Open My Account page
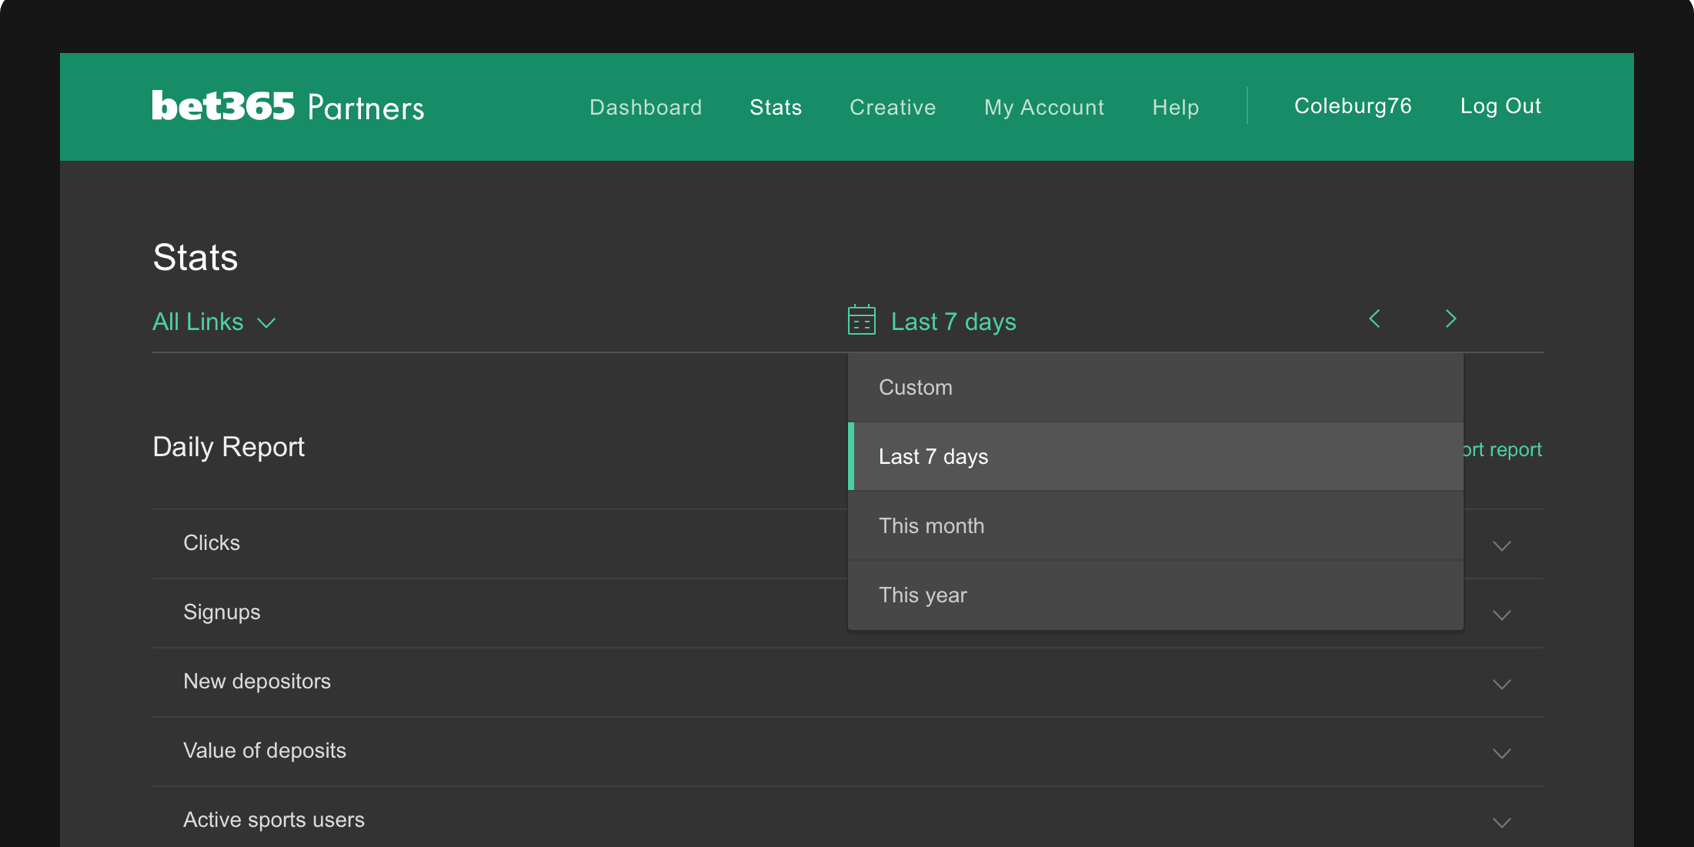1694x847 pixels. pyautogui.click(x=1043, y=107)
